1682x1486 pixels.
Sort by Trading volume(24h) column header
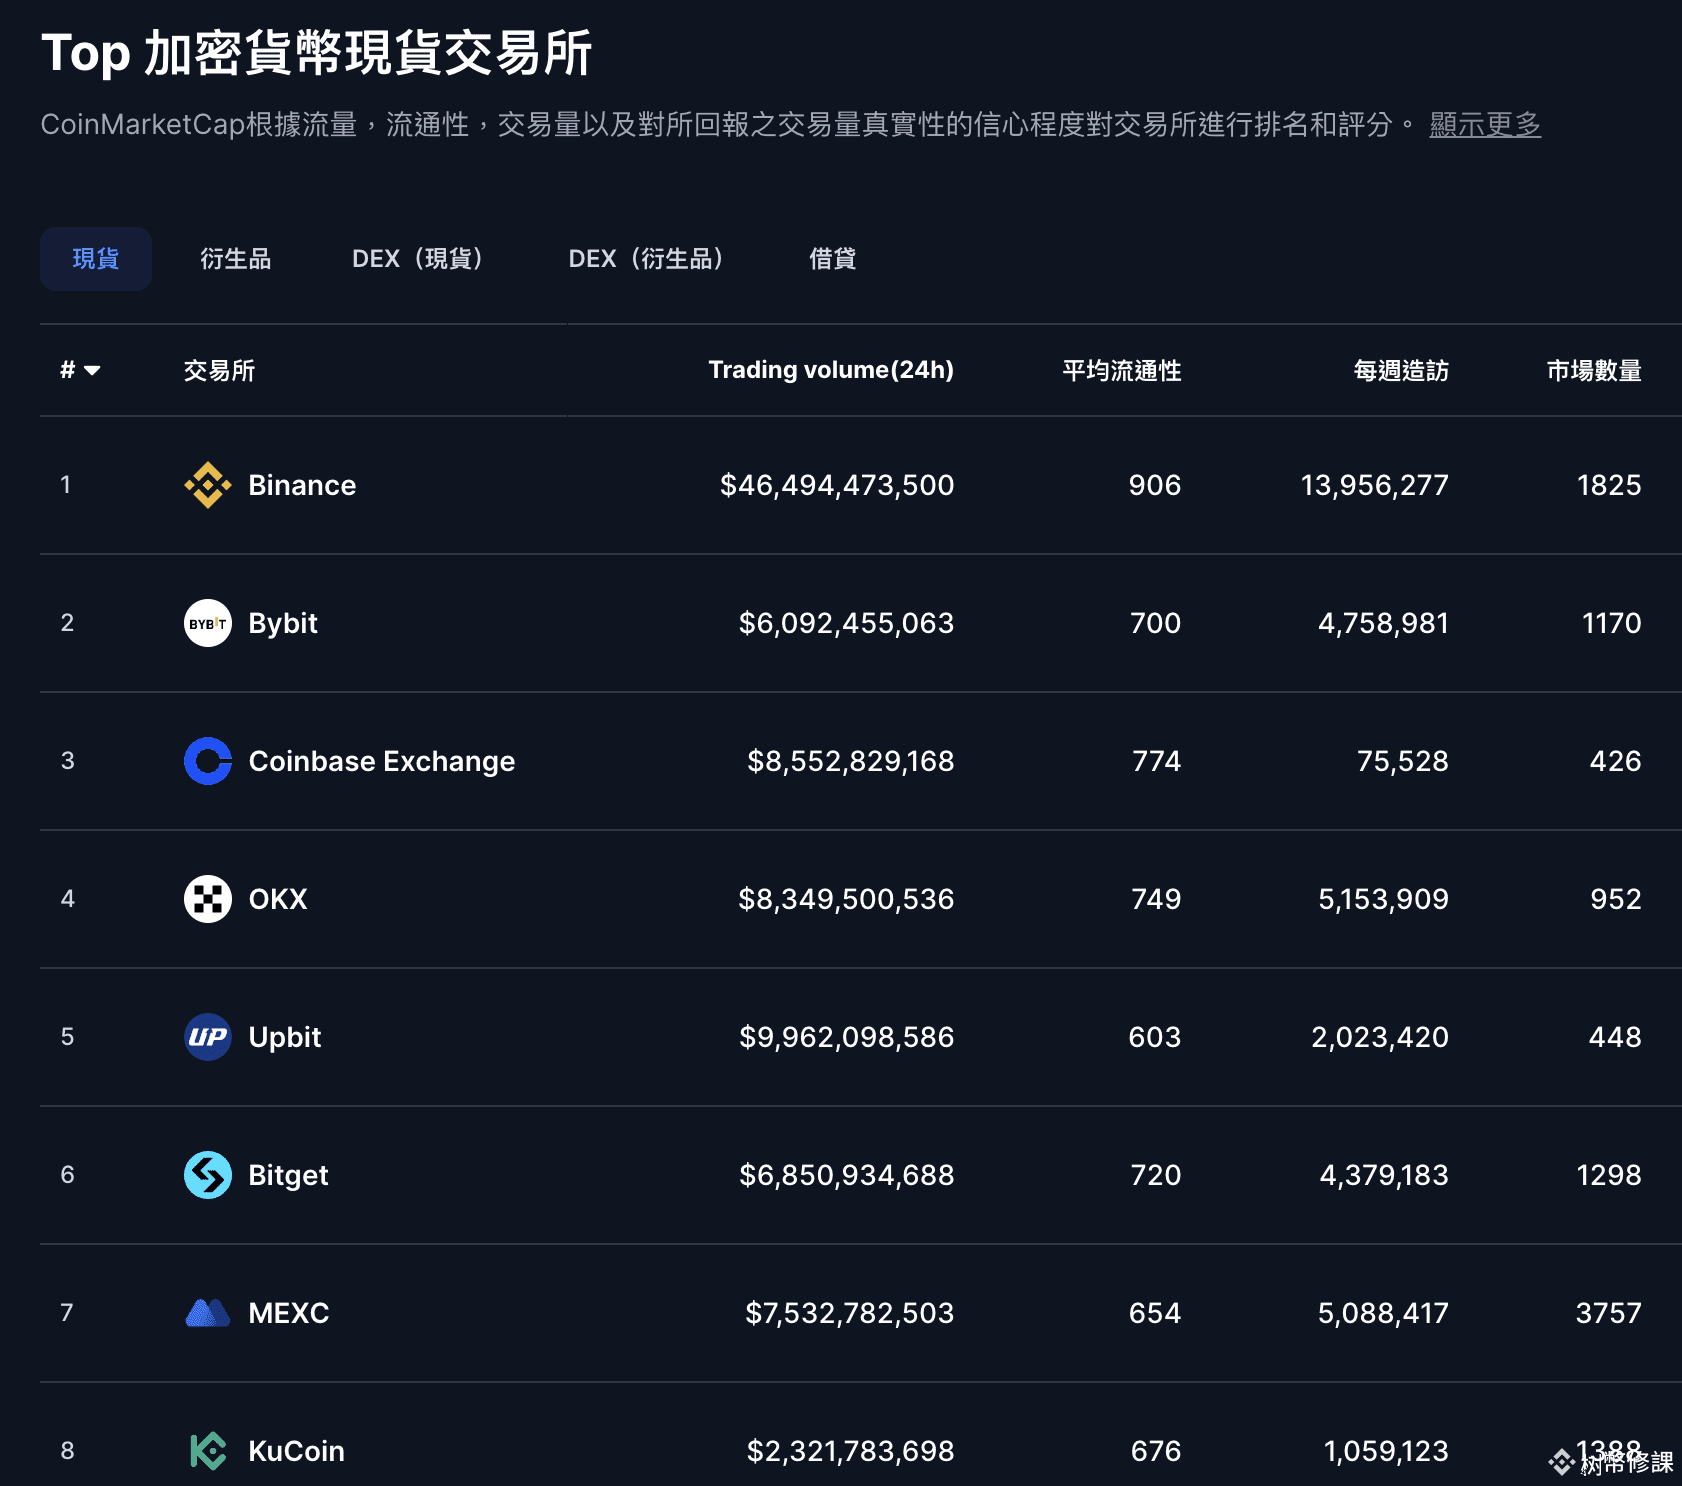pos(831,370)
